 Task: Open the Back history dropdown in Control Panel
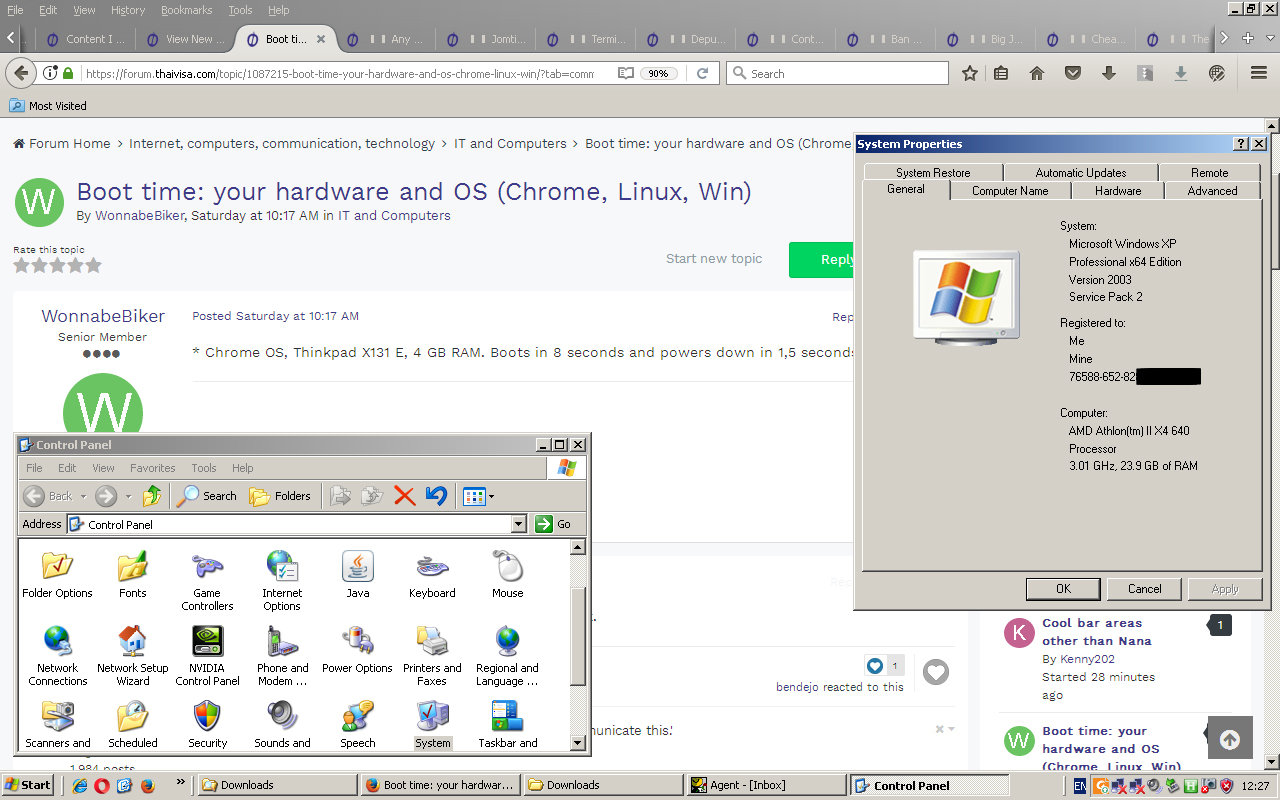(84, 496)
